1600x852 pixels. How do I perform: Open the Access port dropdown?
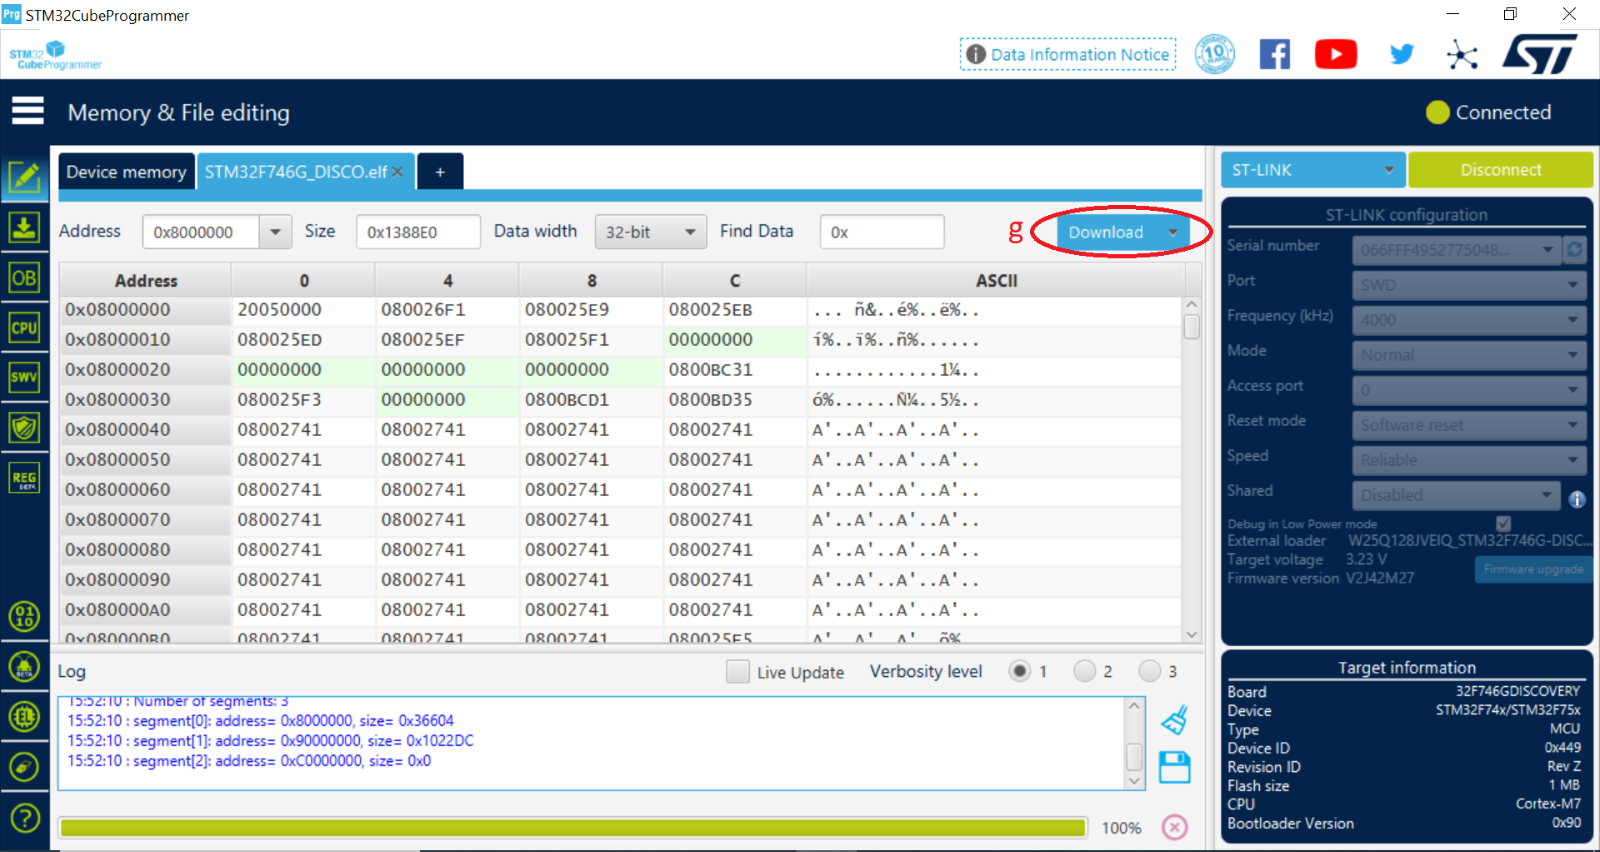tap(1469, 390)
